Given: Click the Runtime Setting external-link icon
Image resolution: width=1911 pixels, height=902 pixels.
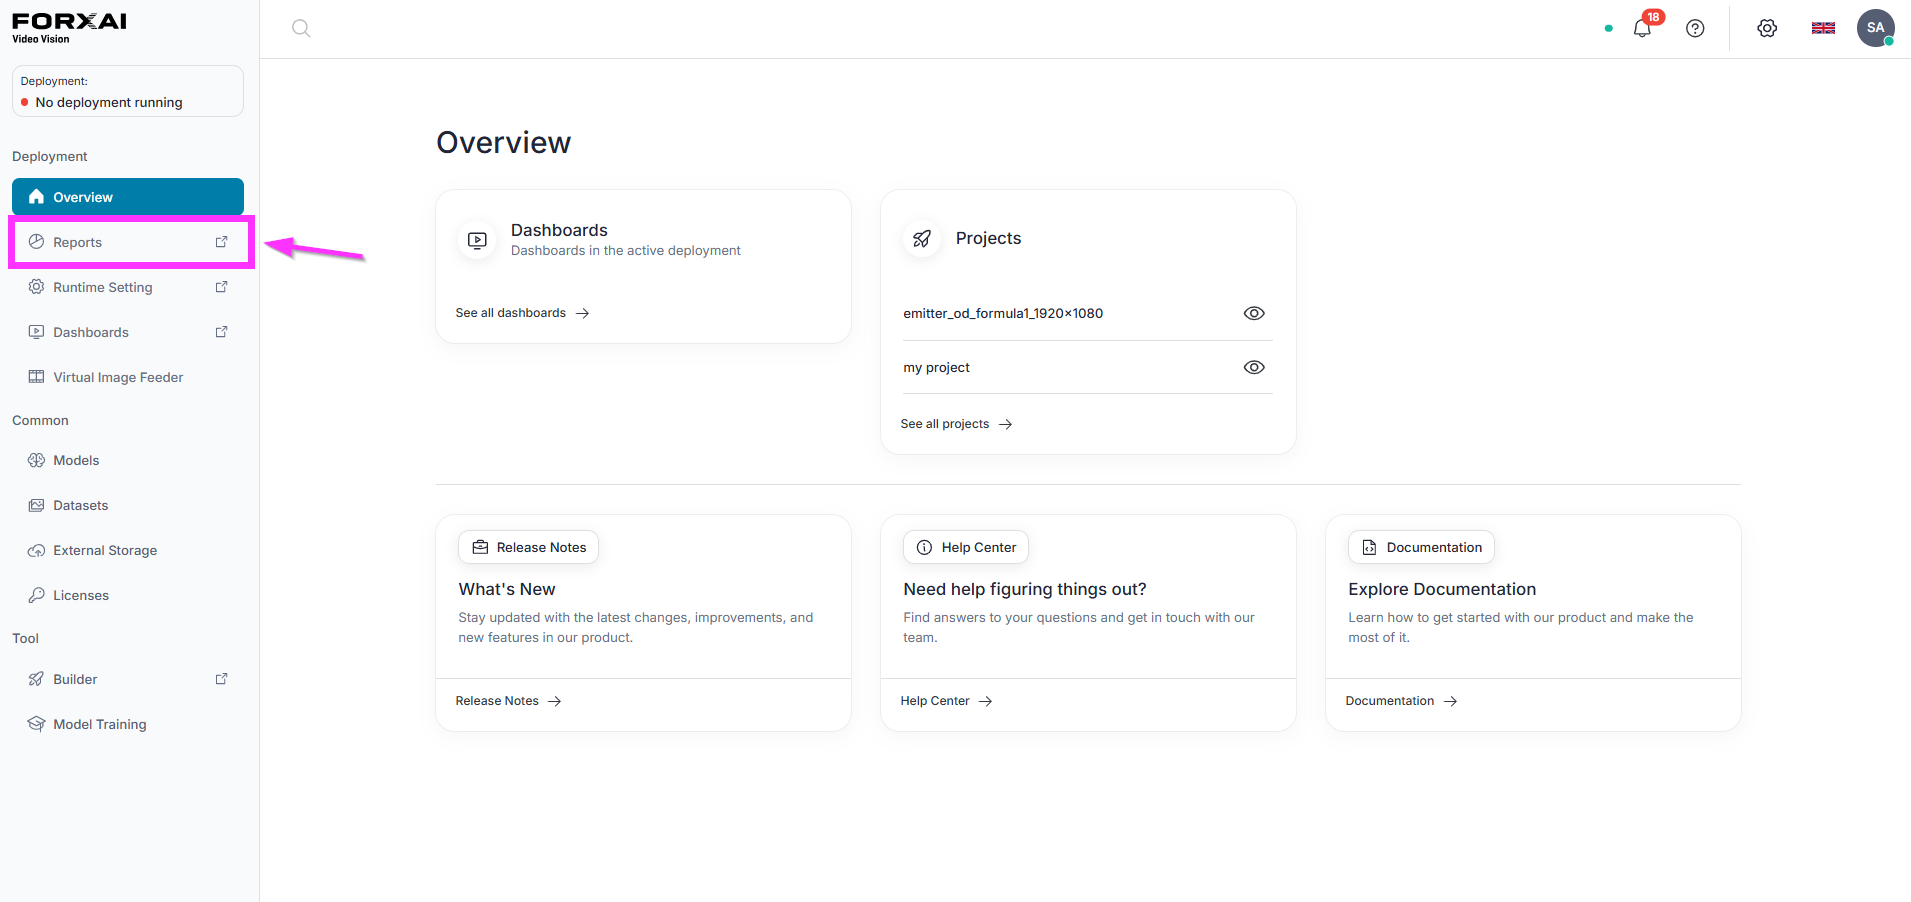Looking at the screenshot, I should pos(222,287).
